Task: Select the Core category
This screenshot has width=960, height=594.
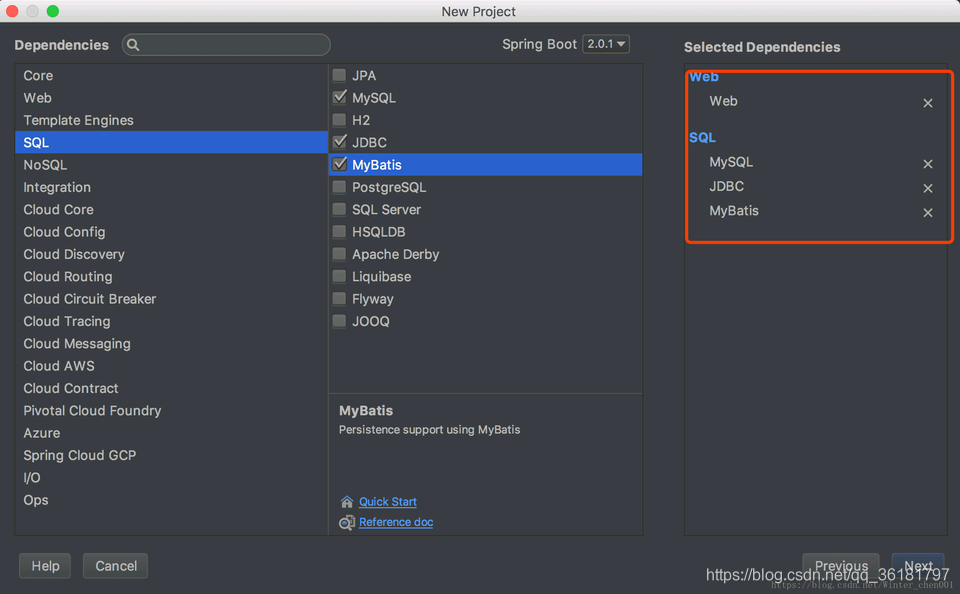Action: point(171,75)
